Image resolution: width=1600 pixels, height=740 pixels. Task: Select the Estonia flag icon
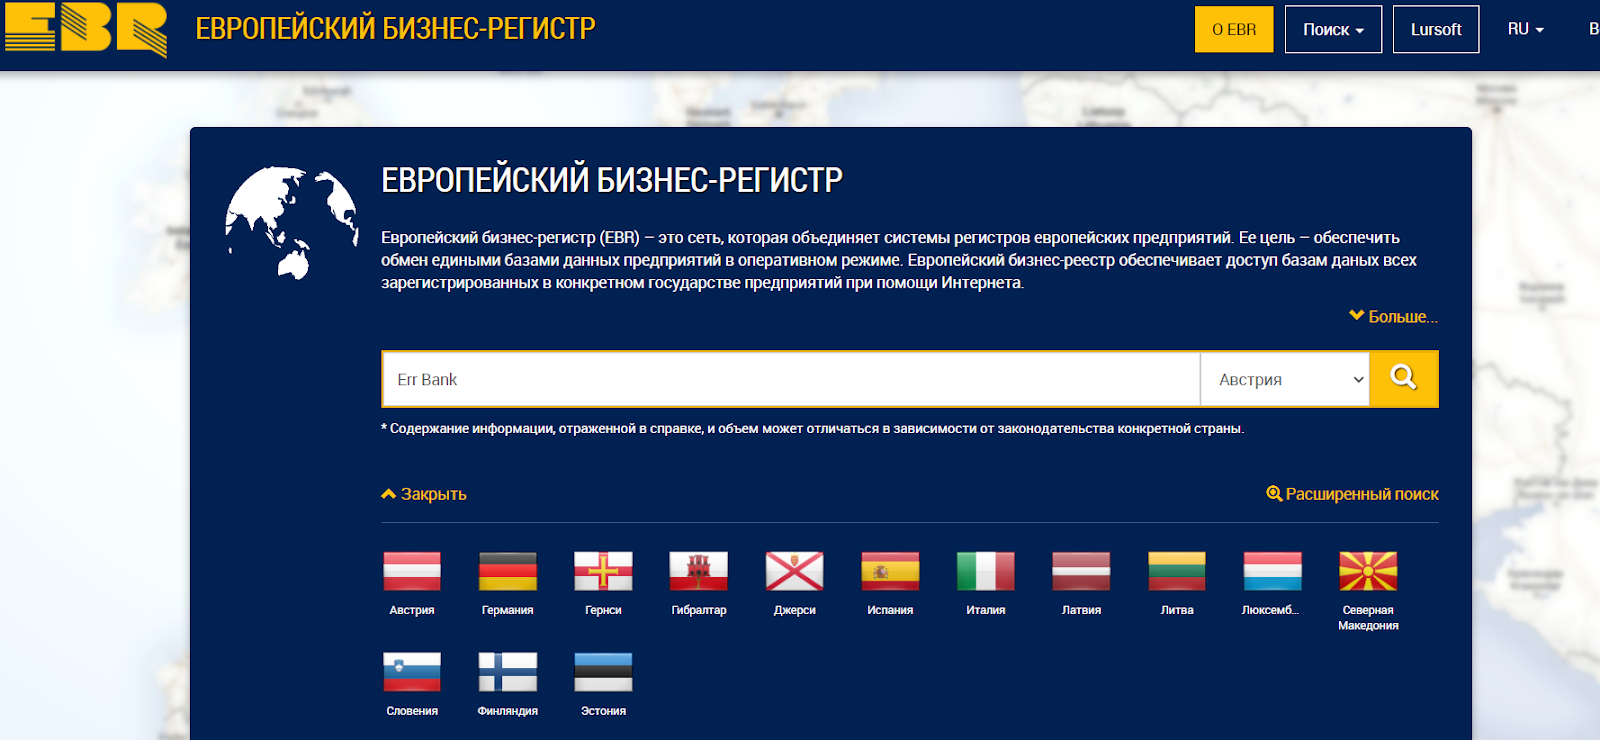[x=603, y=672]
